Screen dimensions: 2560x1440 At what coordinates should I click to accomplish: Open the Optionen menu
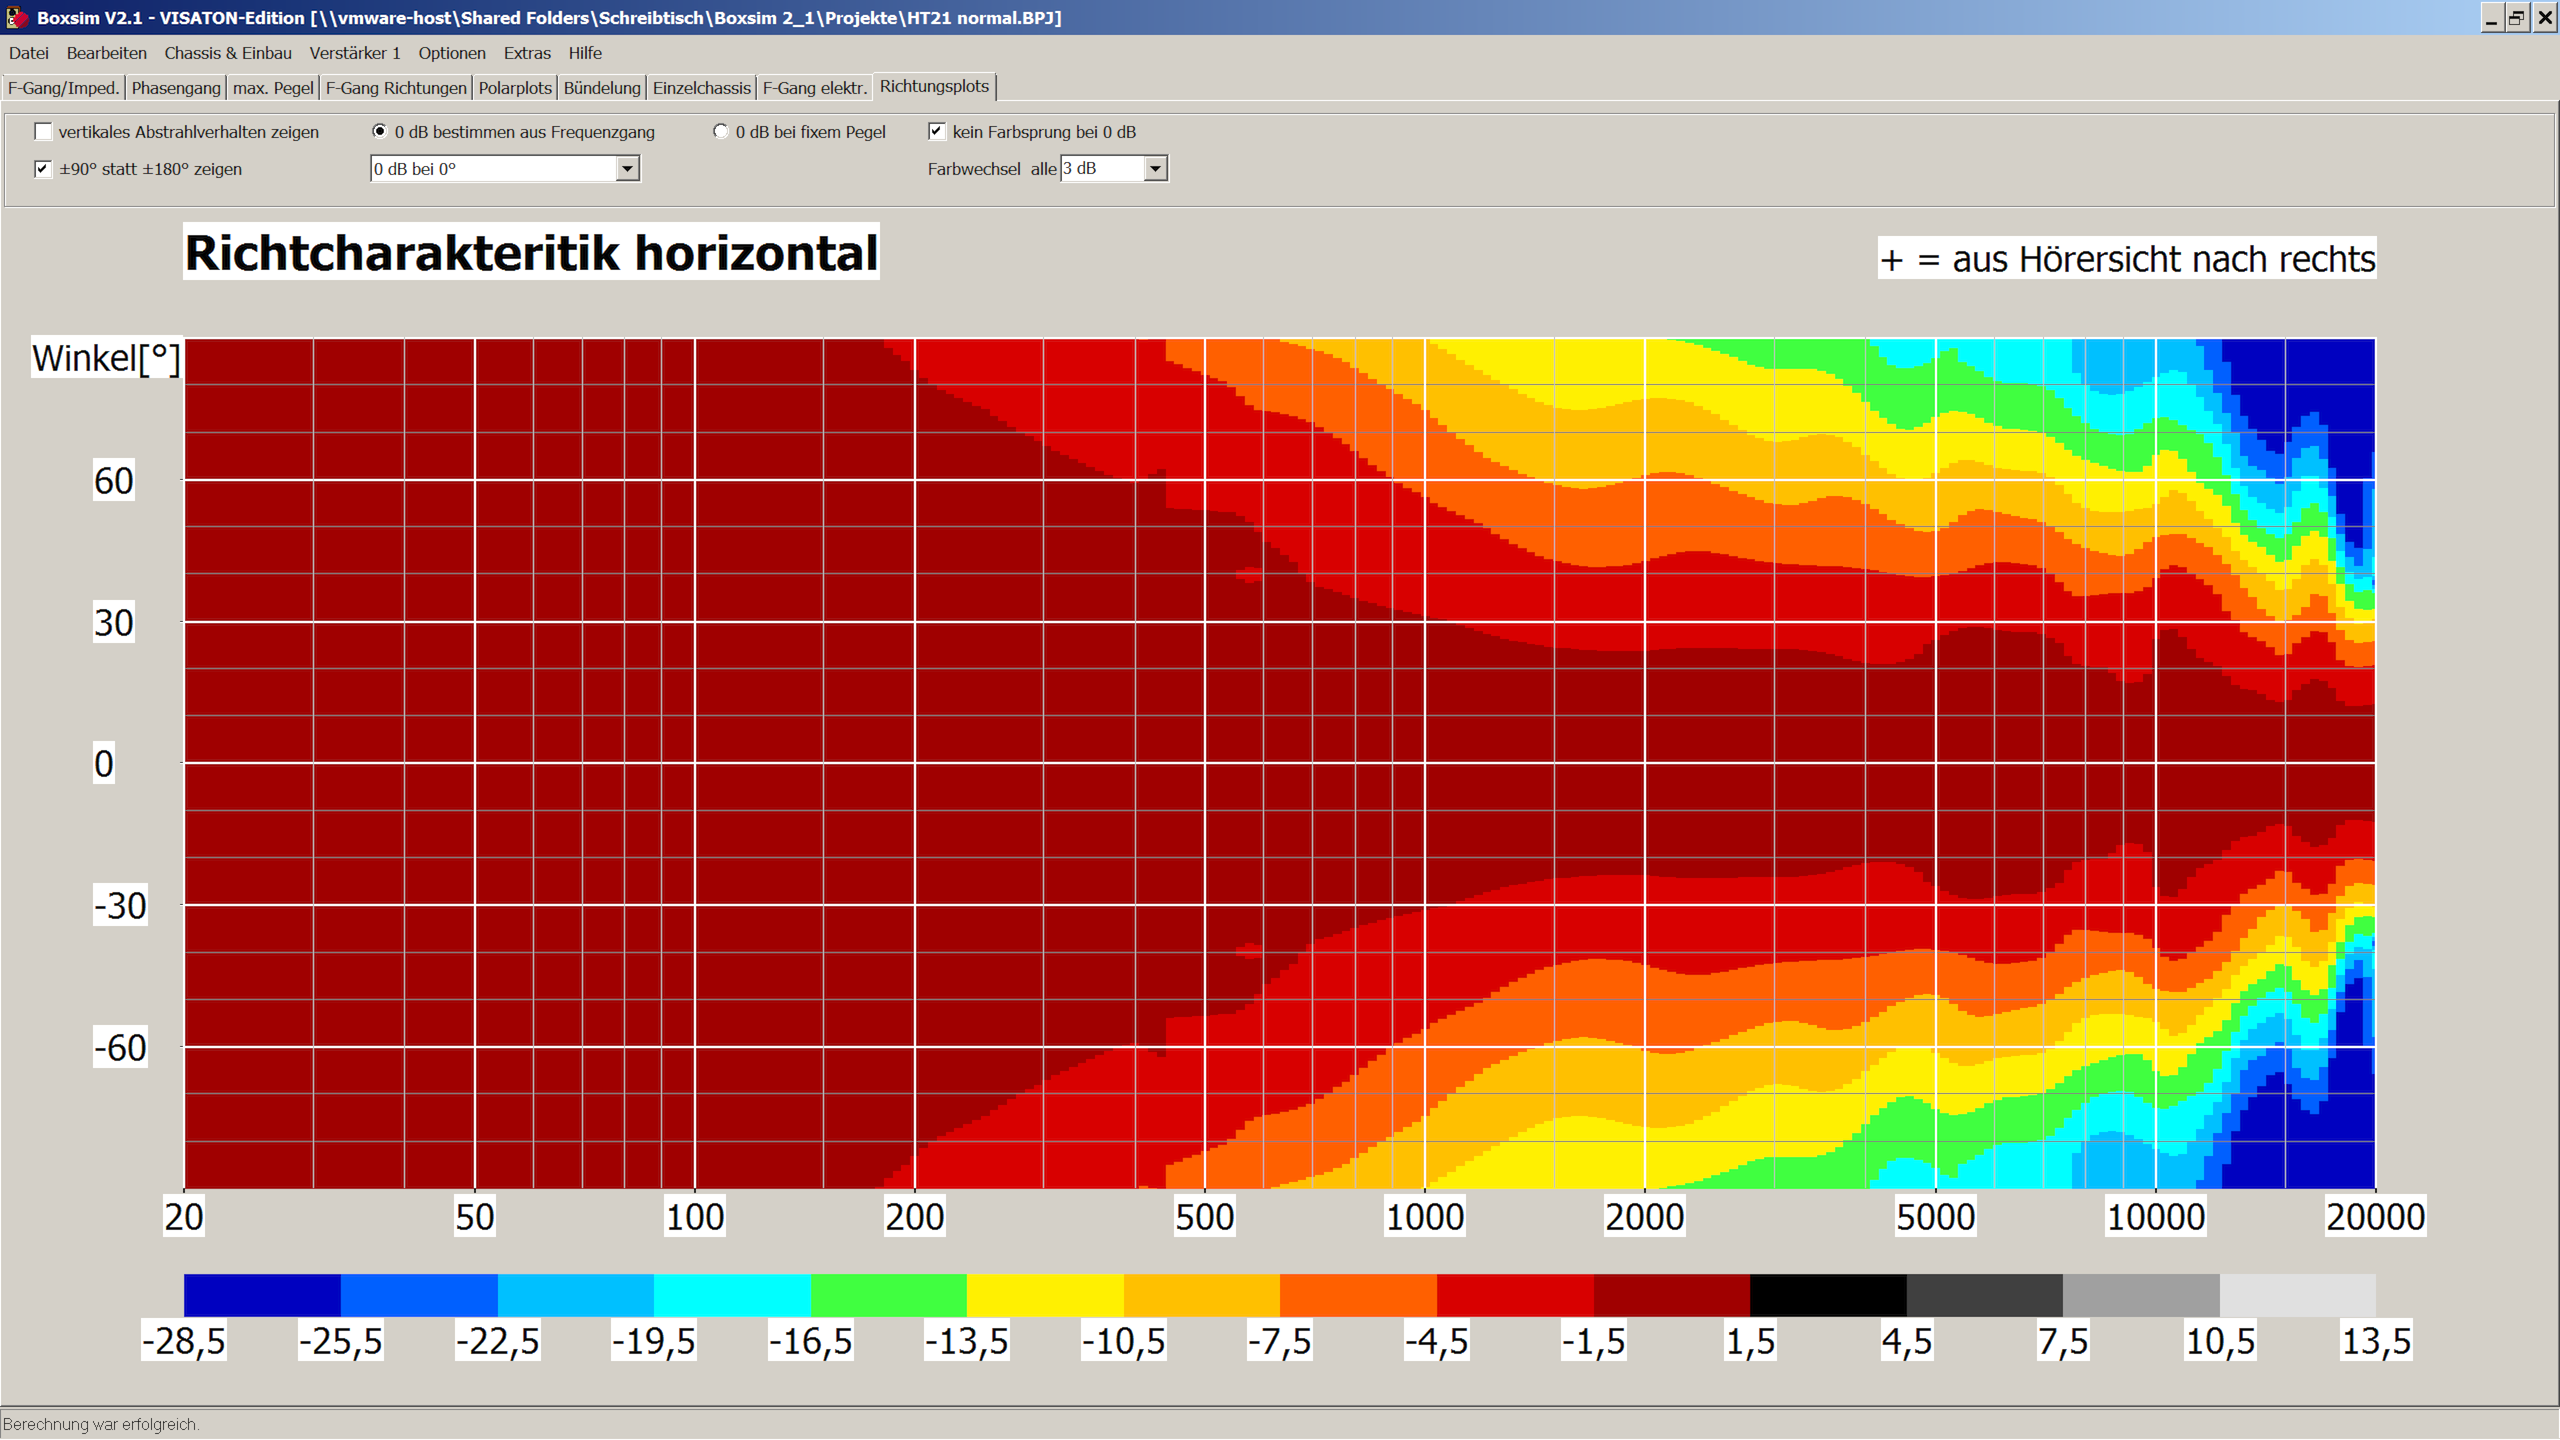point(452,53)
